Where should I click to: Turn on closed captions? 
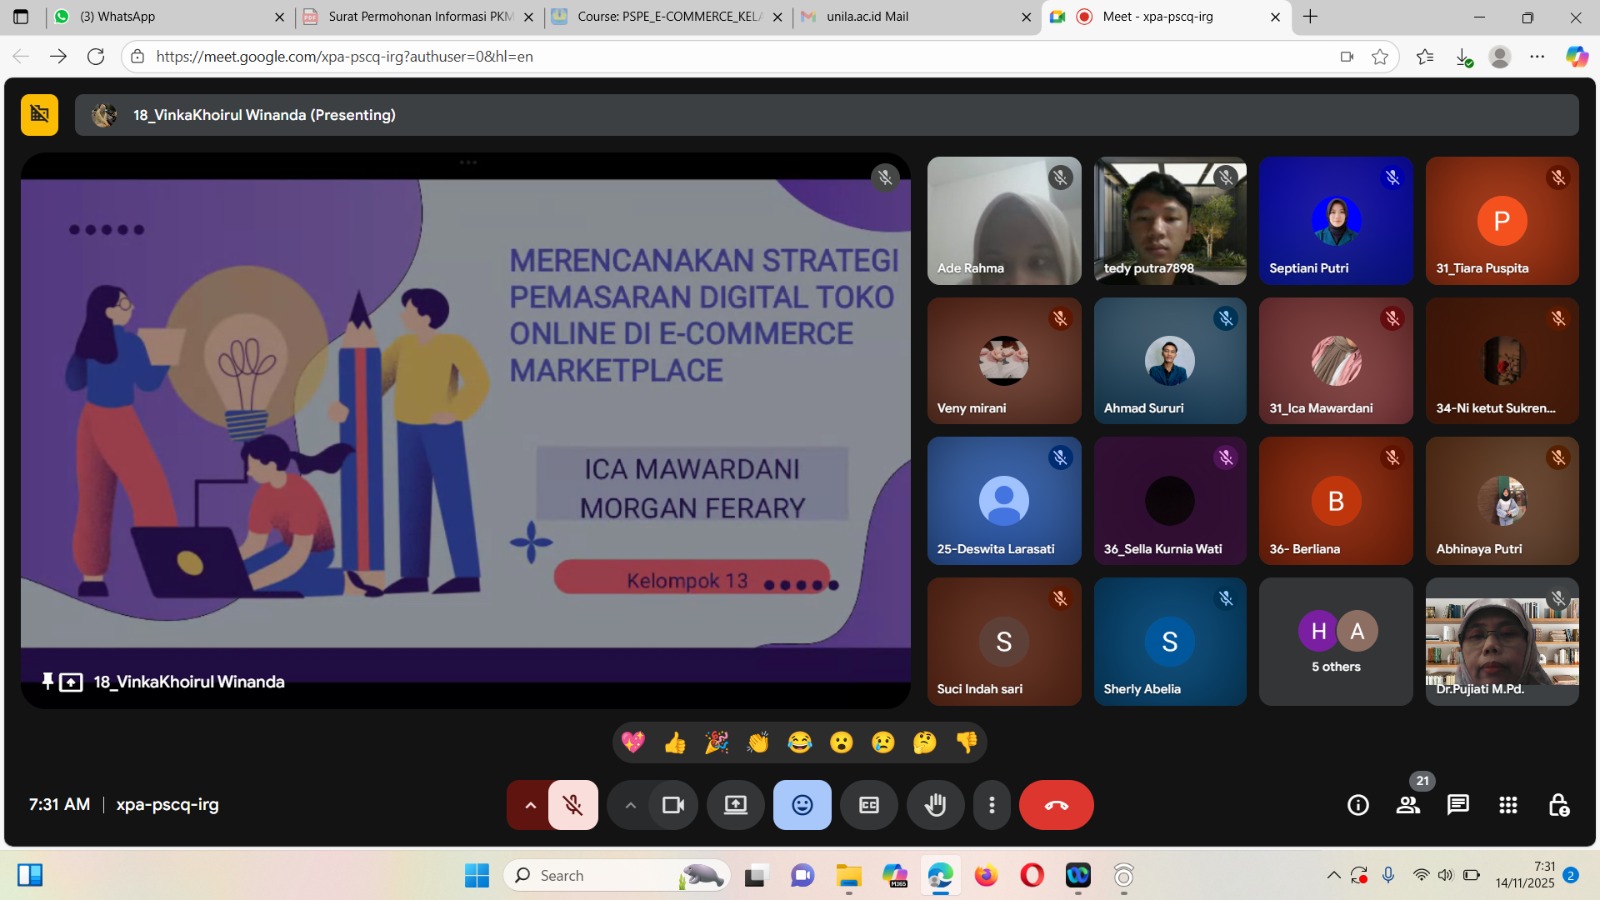(x=869, y=805)
